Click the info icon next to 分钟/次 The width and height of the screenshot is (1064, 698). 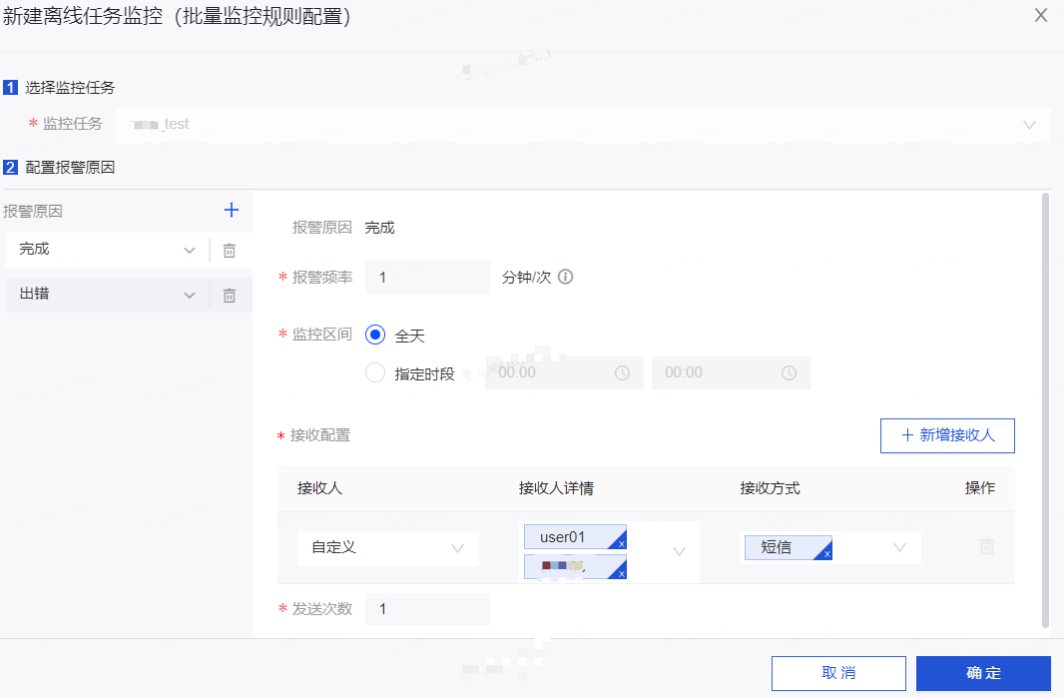[x=565, y=277]
